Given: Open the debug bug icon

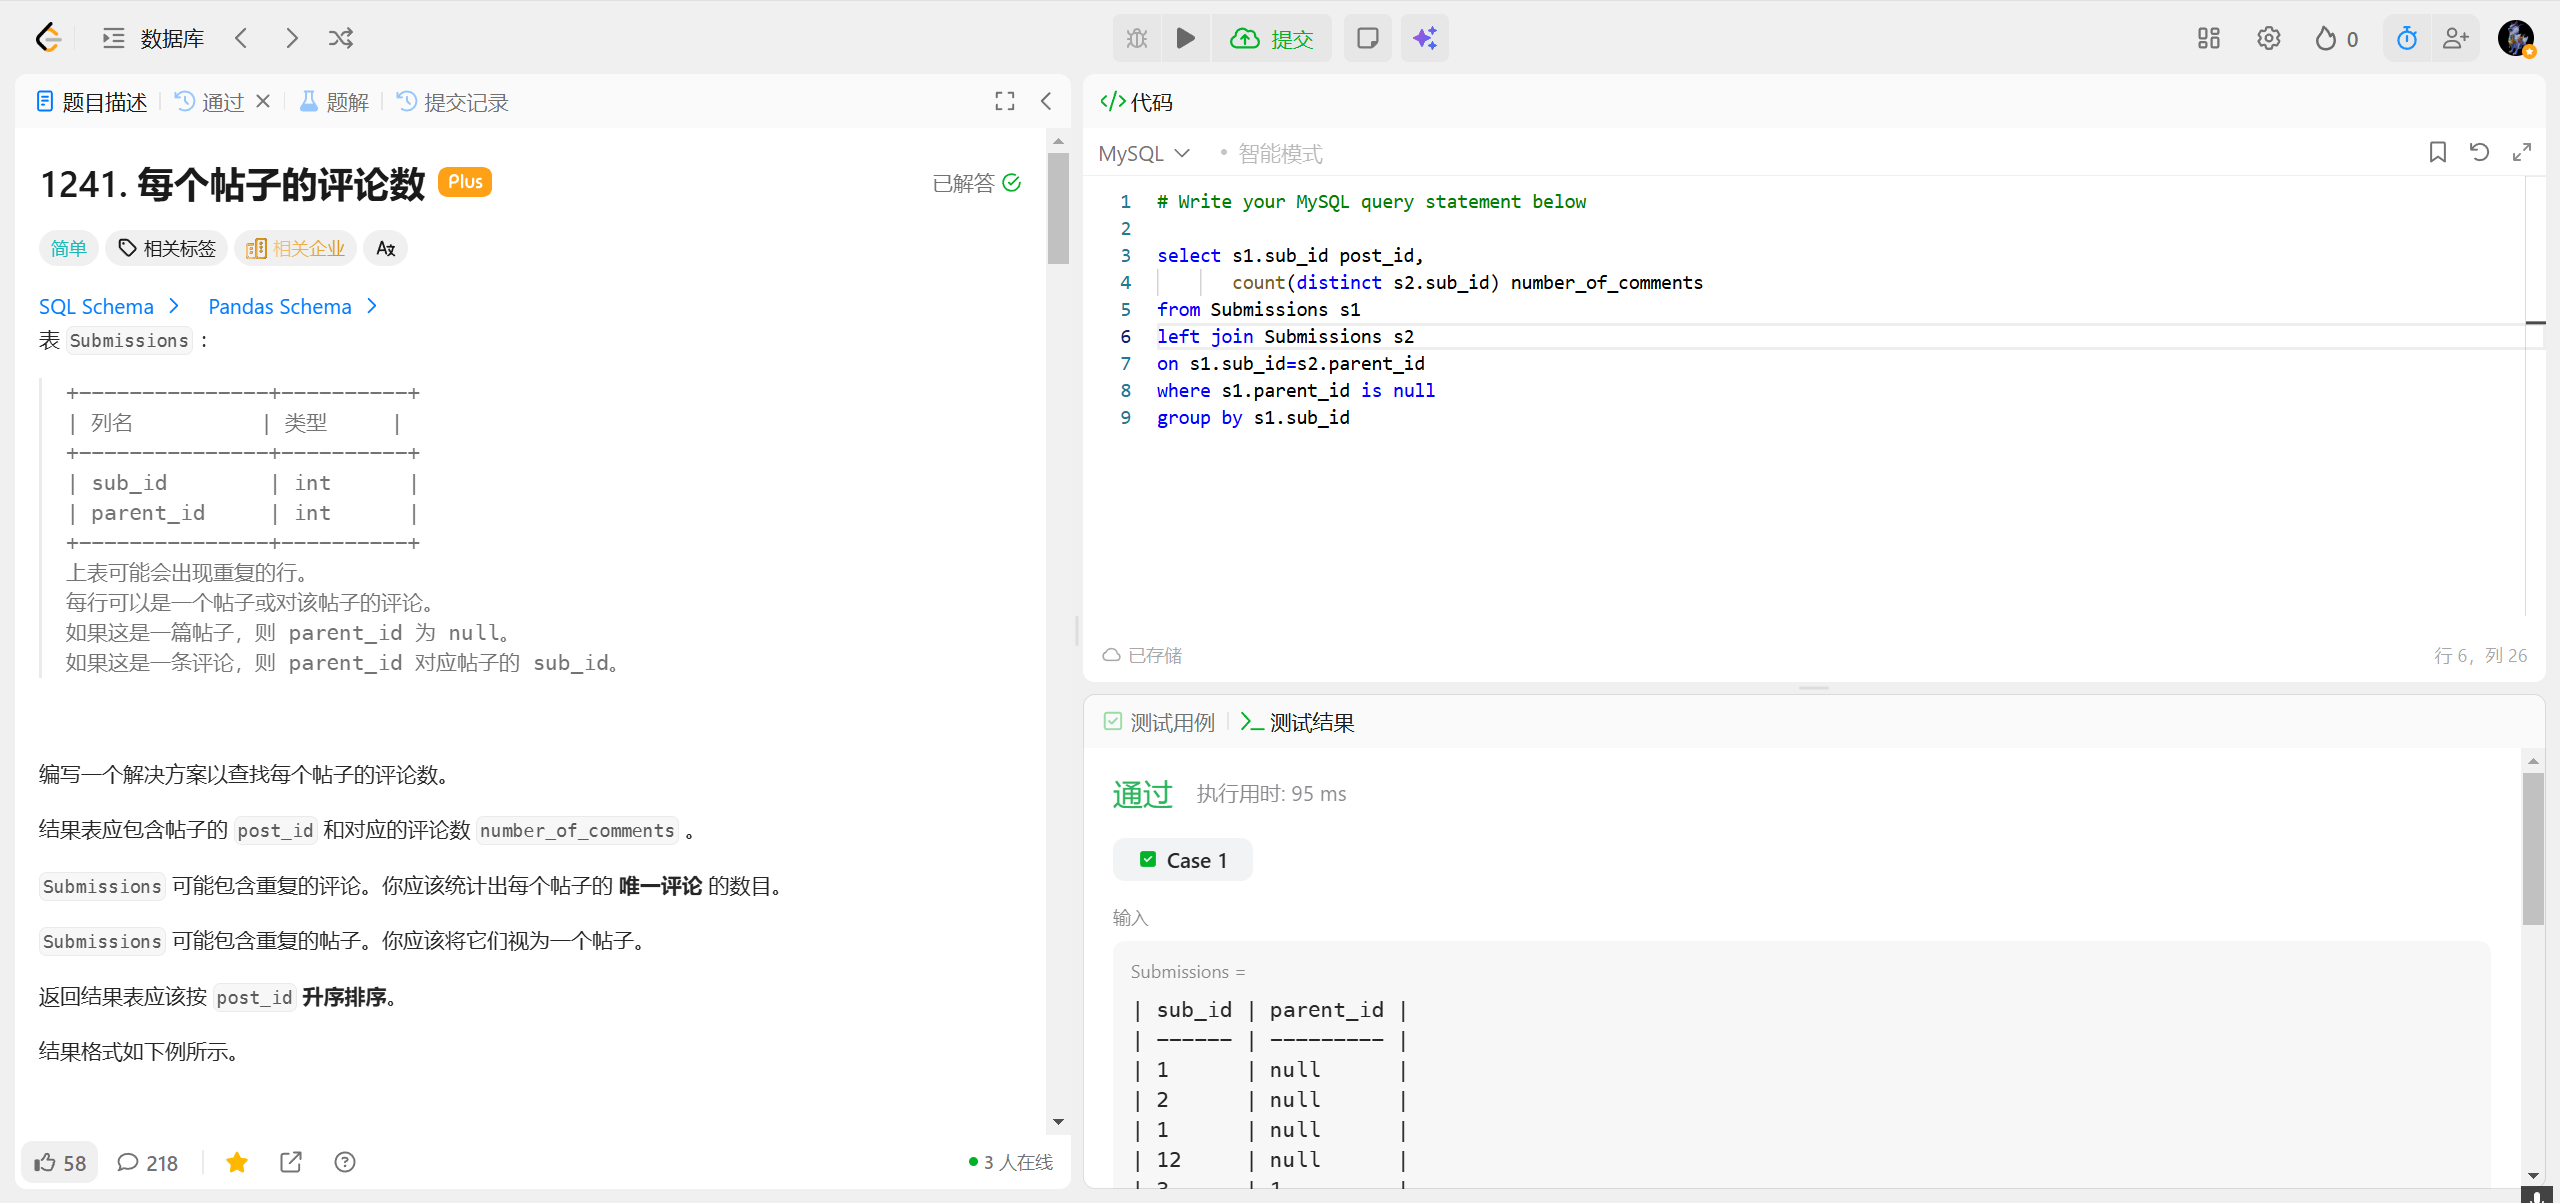Looking at the screenshot, I should point(1137,38).
